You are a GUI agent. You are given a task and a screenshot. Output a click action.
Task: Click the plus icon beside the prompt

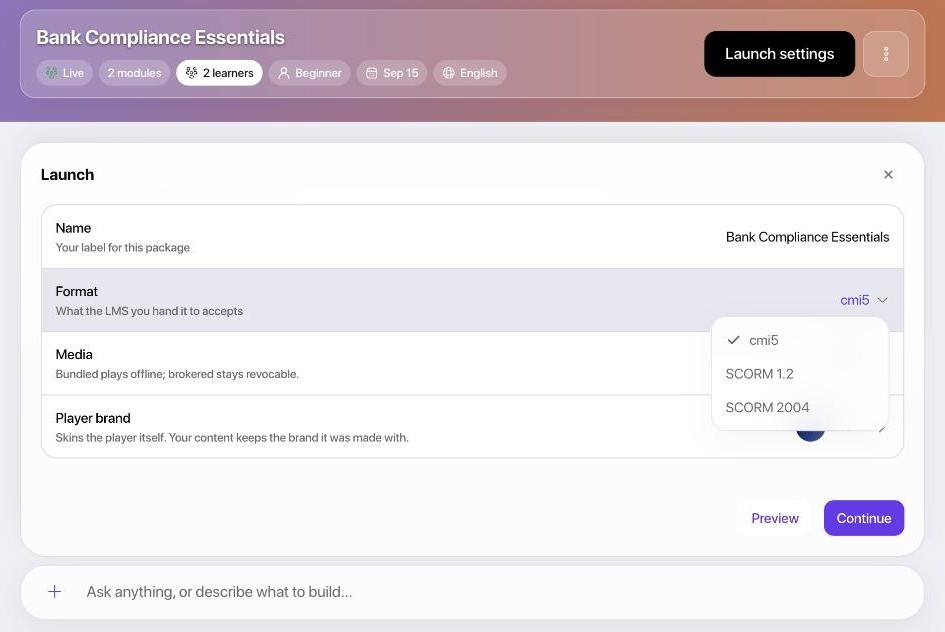click(x=54, y=592)
